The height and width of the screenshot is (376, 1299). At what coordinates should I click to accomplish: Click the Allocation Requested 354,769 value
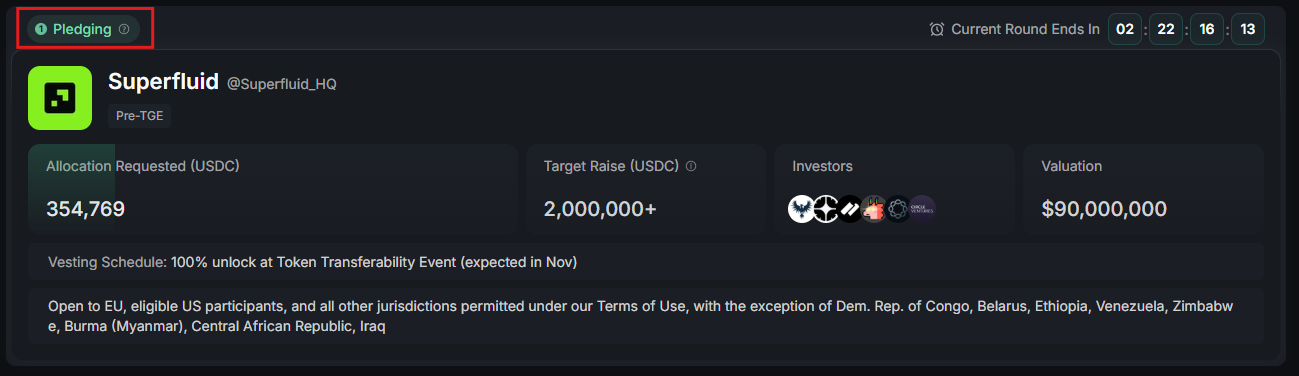(x=85, y=209)
